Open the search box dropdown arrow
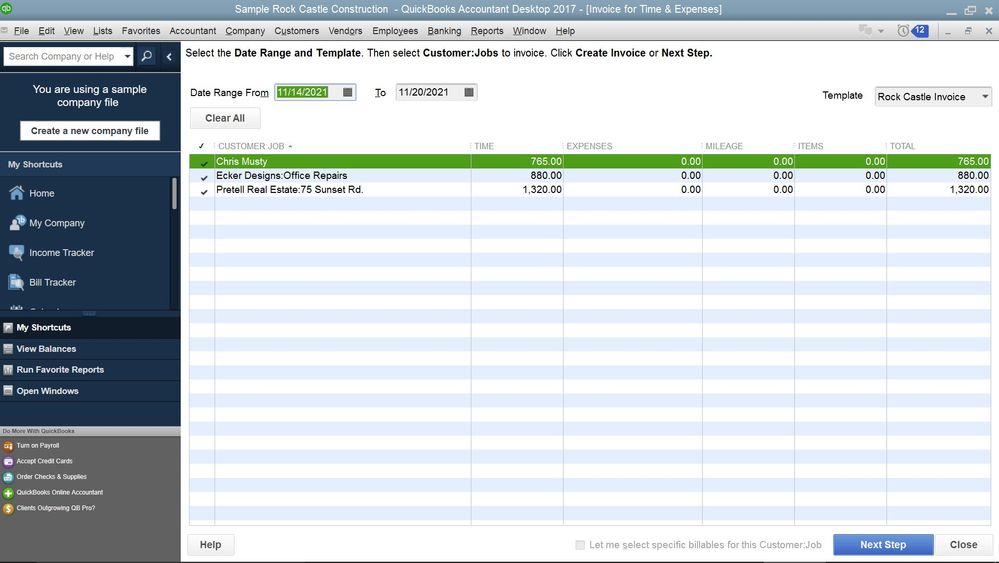The height and width of the screenshot is (563, 999). tap(127, 57)
